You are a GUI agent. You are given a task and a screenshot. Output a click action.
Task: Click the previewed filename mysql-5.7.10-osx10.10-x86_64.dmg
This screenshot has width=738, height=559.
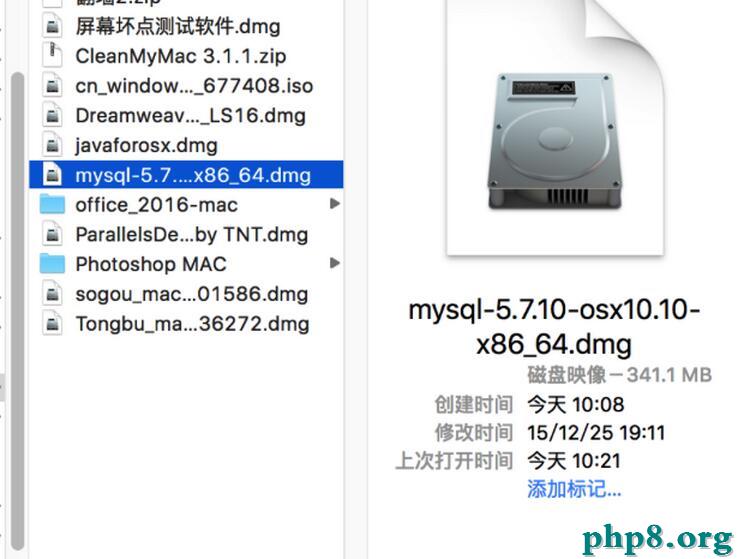point(554,327)
